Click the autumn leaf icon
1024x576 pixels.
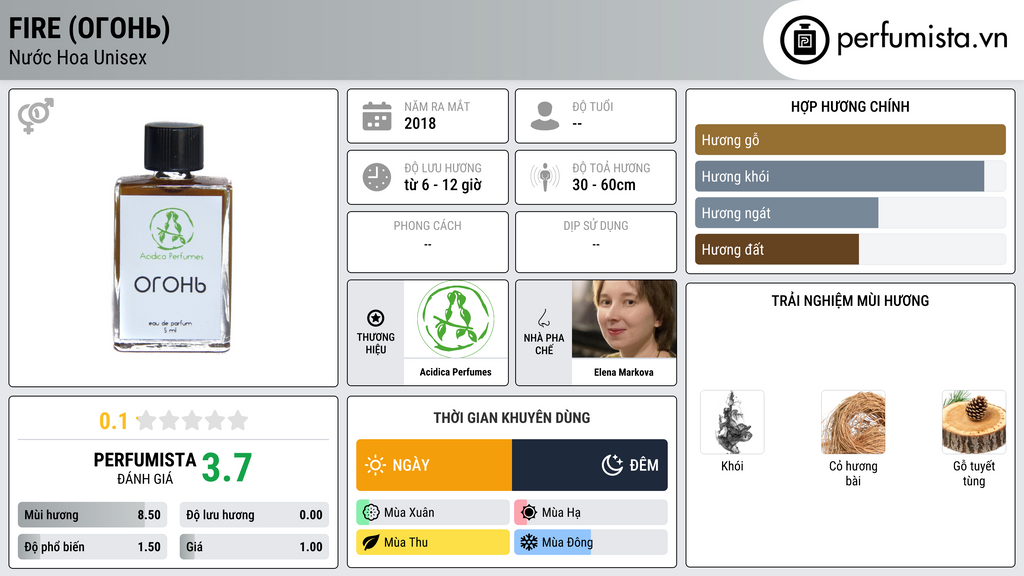click(x=371, y=542)
